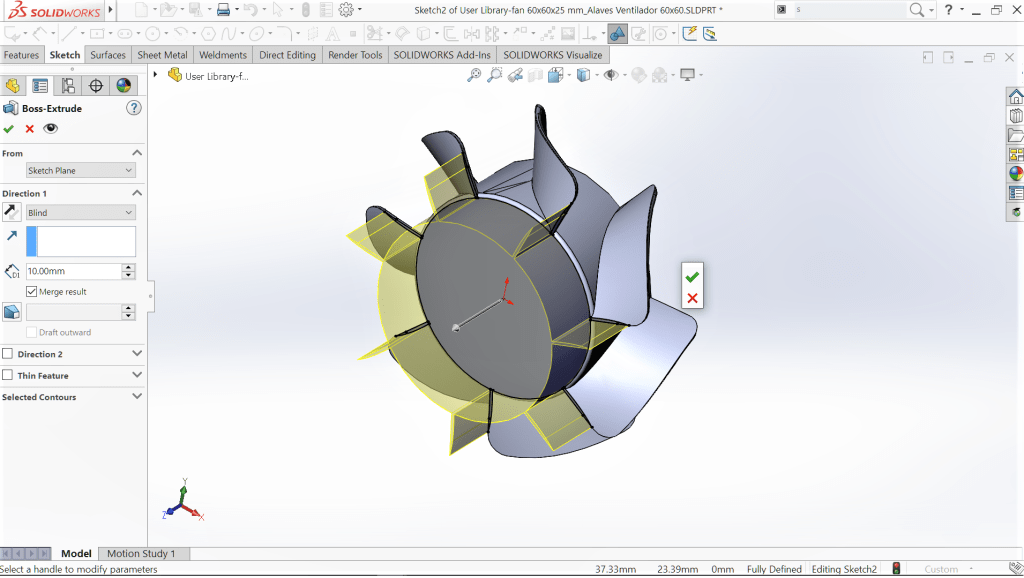
Task: Uncheck the Merge result checkbox
Action: click(x=32, y=292)
